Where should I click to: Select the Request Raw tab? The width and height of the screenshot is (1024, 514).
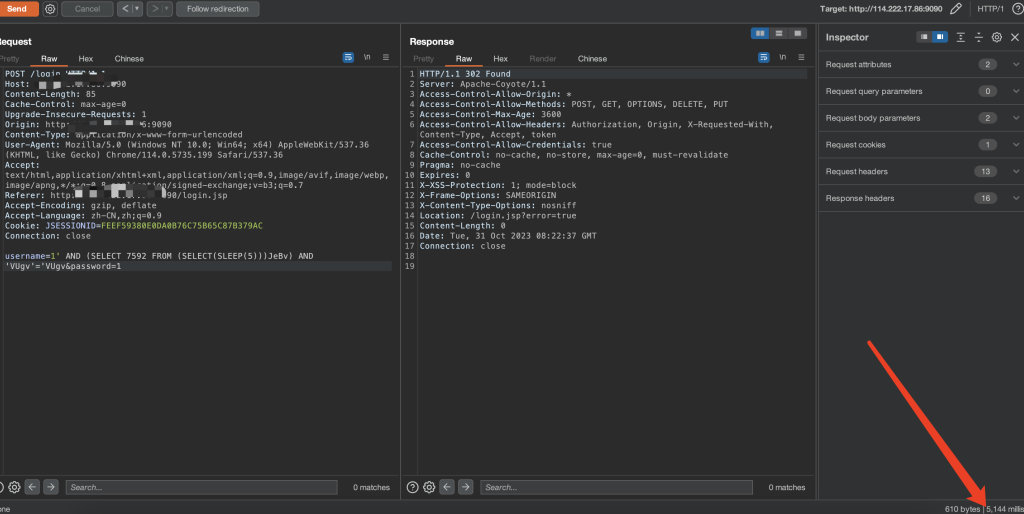click(49, 59)
